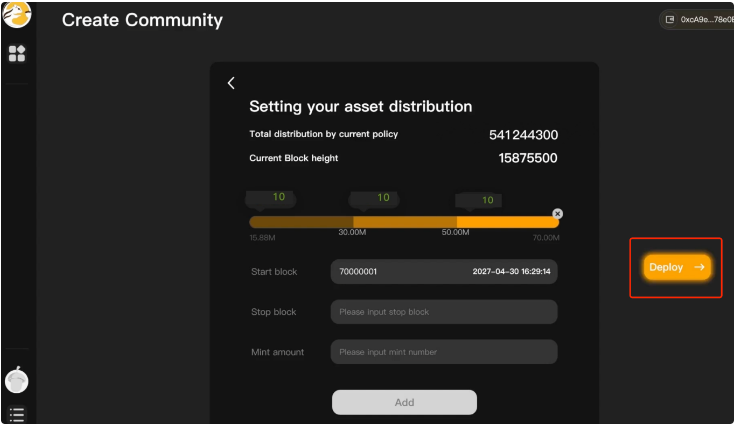Click the arrow inside the Deploy button

(x=699, y=267)
